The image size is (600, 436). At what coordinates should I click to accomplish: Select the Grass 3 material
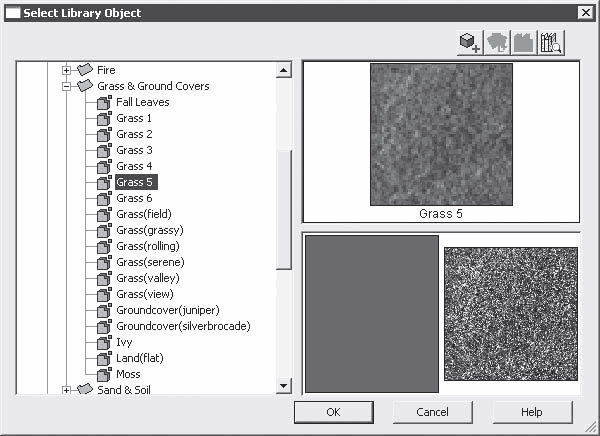coord(134,150)
